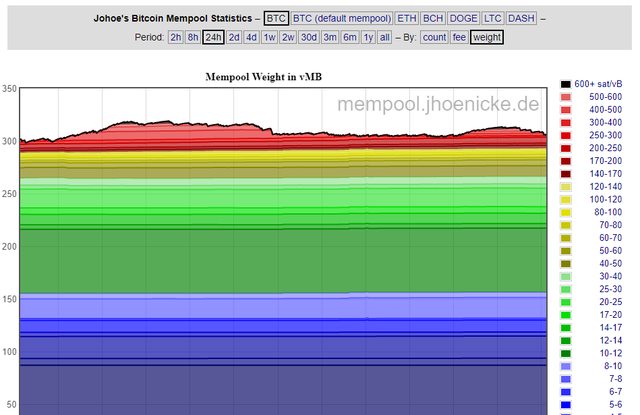Click the black 600+ sat/vB legend swatch

[x=566, y=84]
